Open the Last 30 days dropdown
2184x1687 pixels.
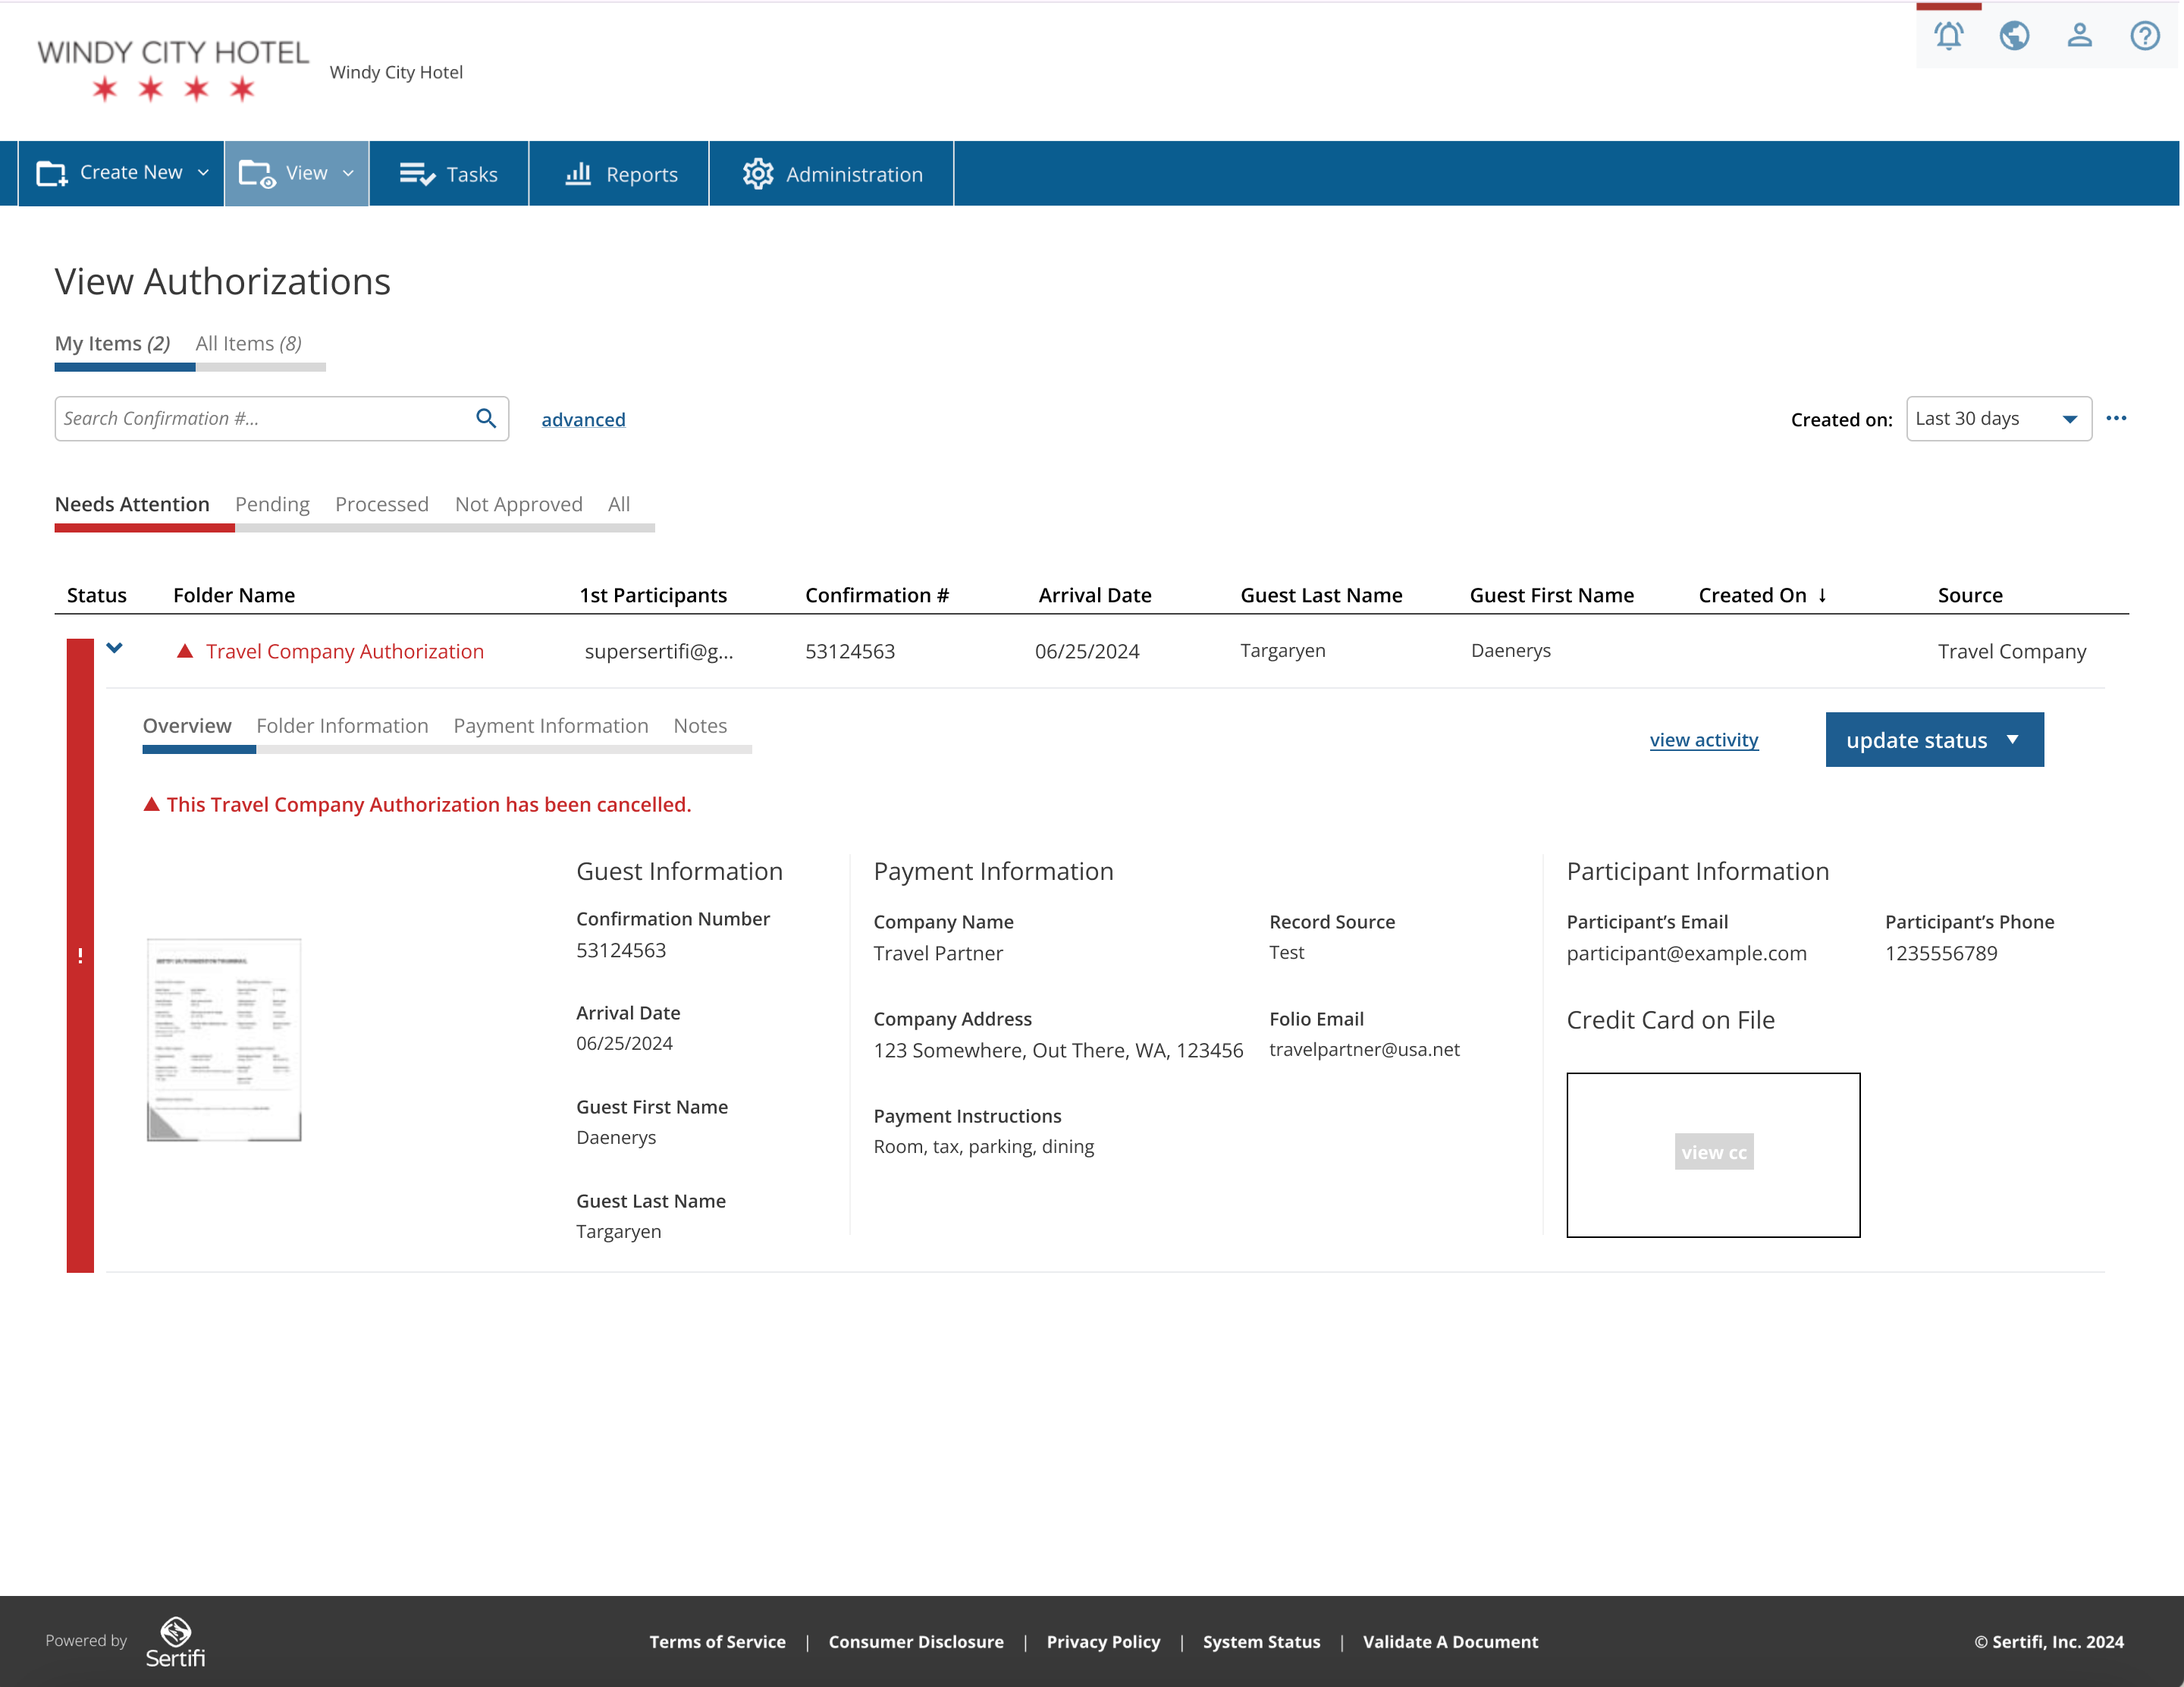1998,418
